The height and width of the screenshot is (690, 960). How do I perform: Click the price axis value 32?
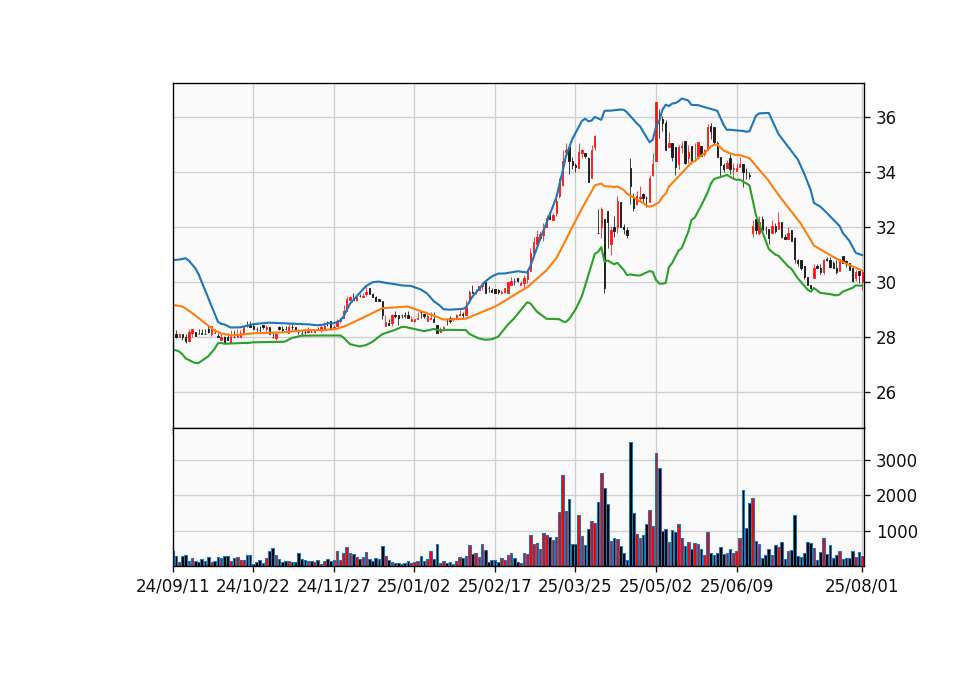(885, 228)
